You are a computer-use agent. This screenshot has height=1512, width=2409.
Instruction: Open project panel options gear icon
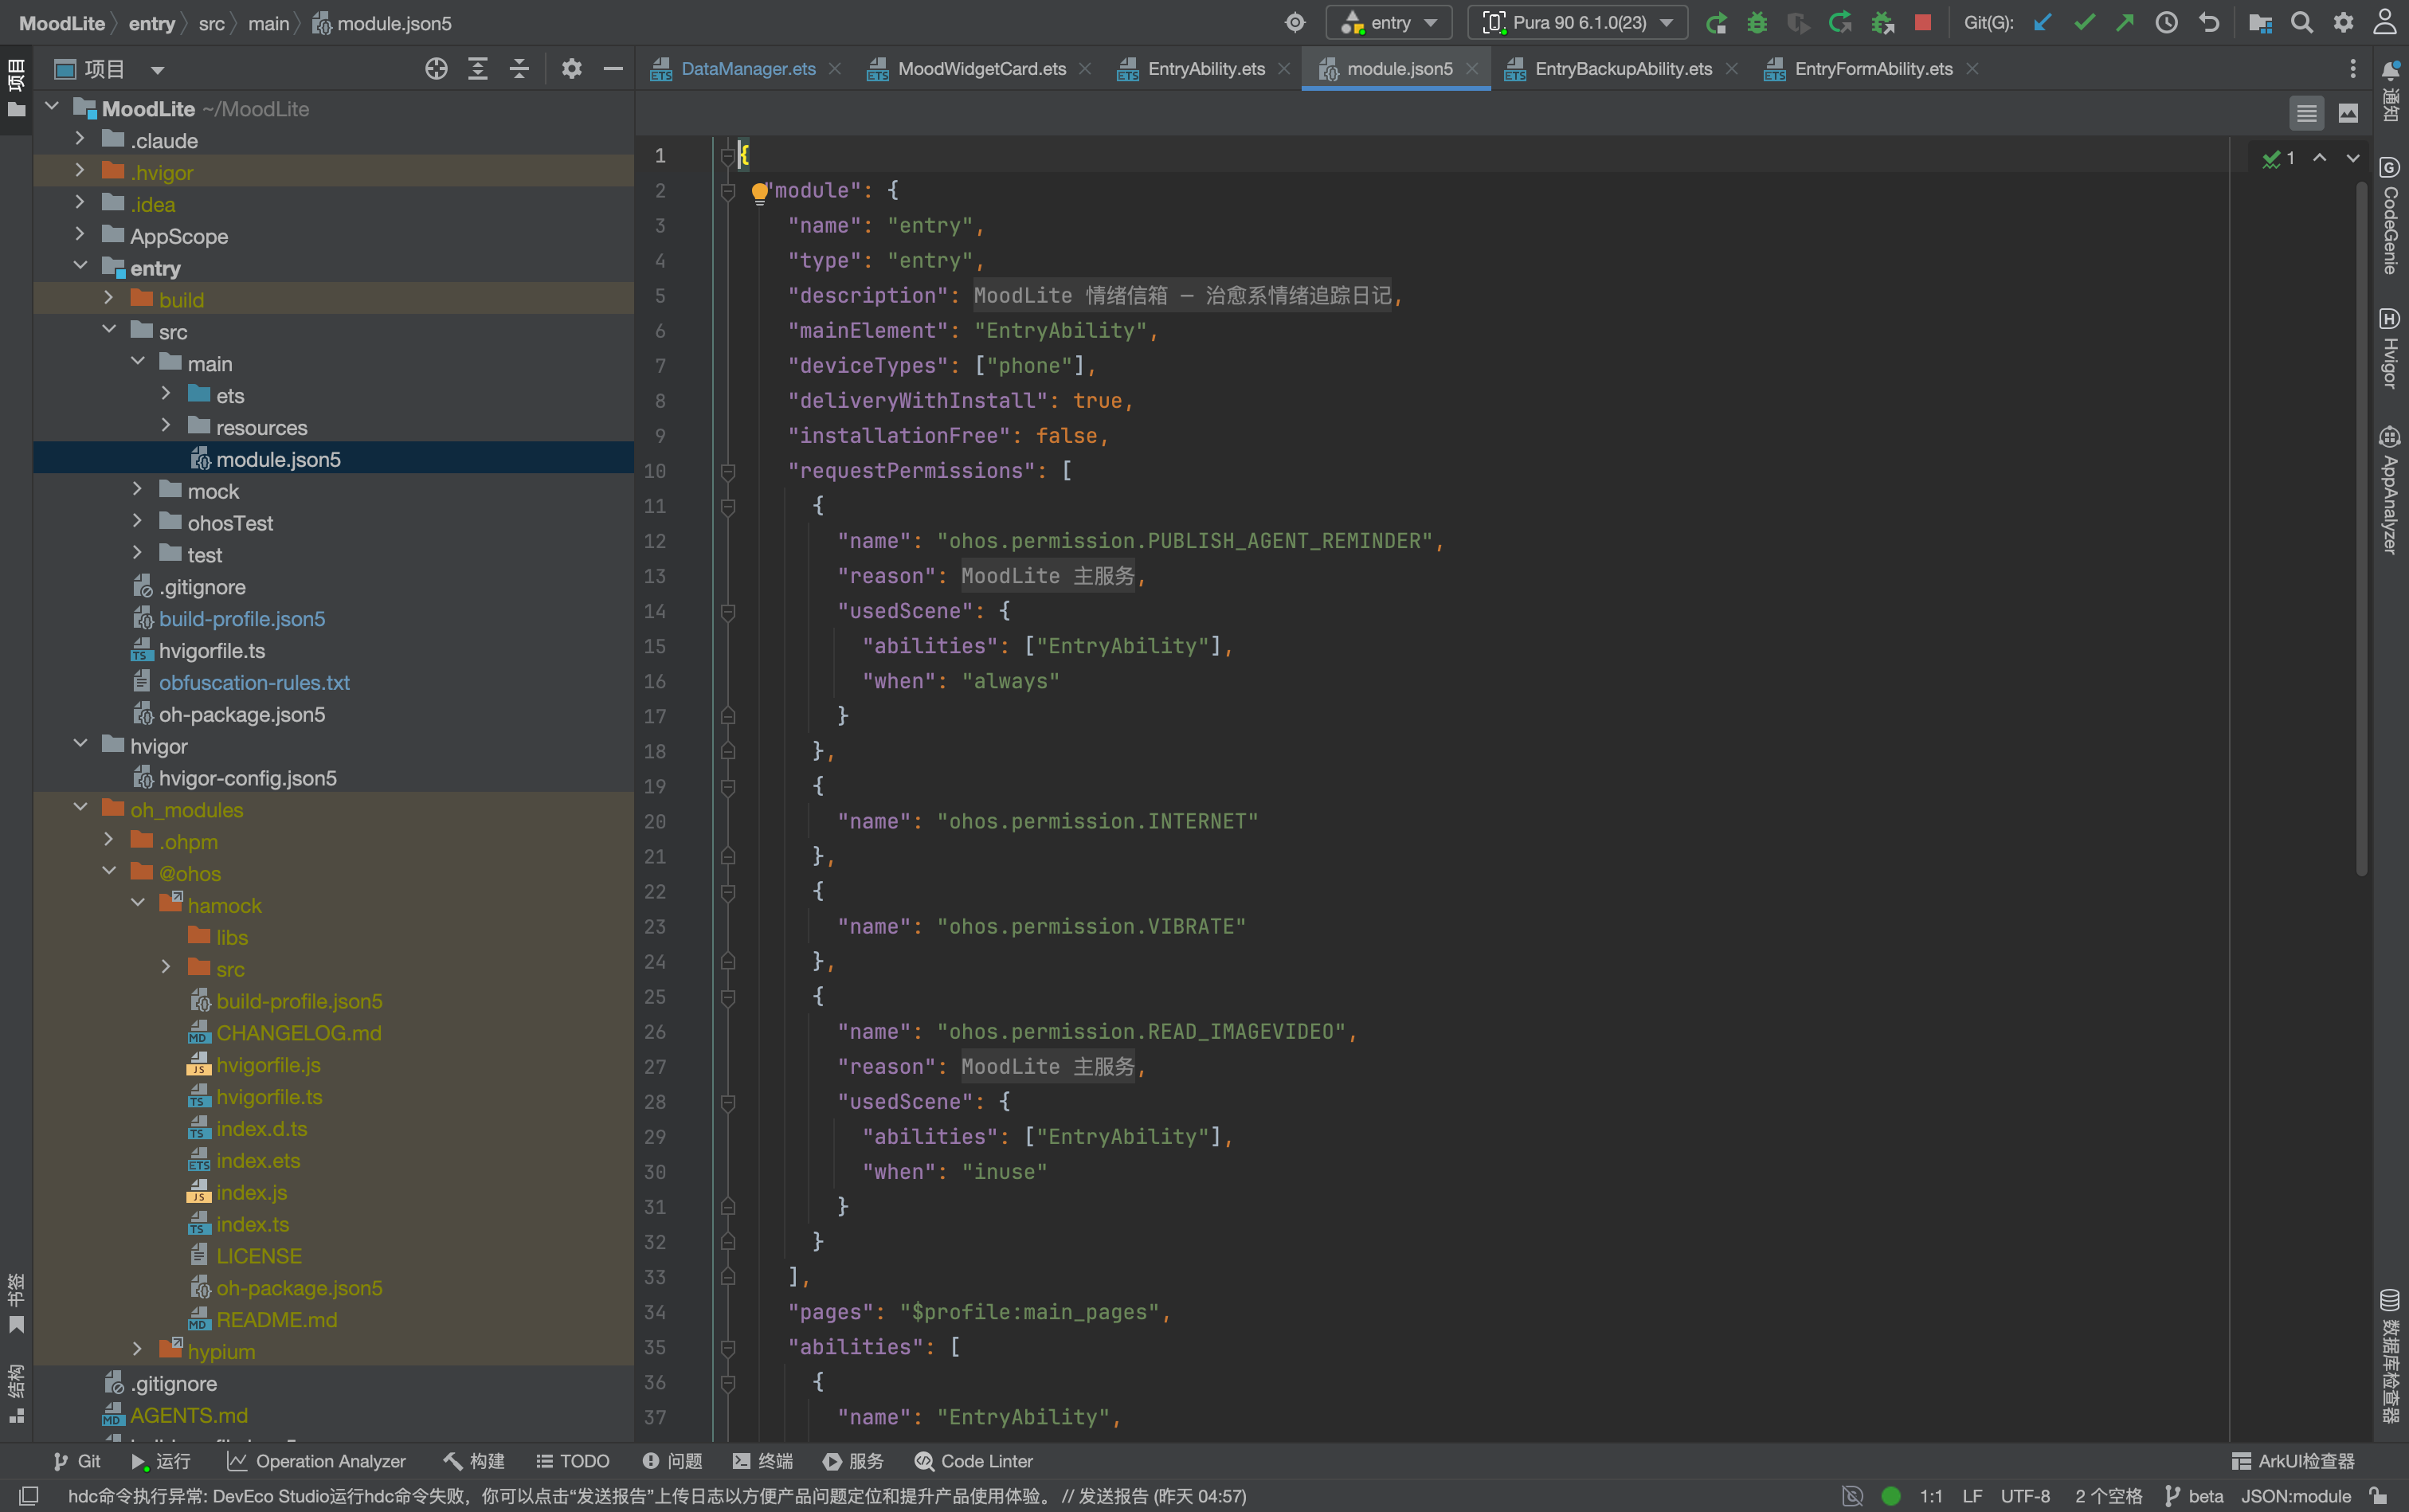click(x=571, y=69)
